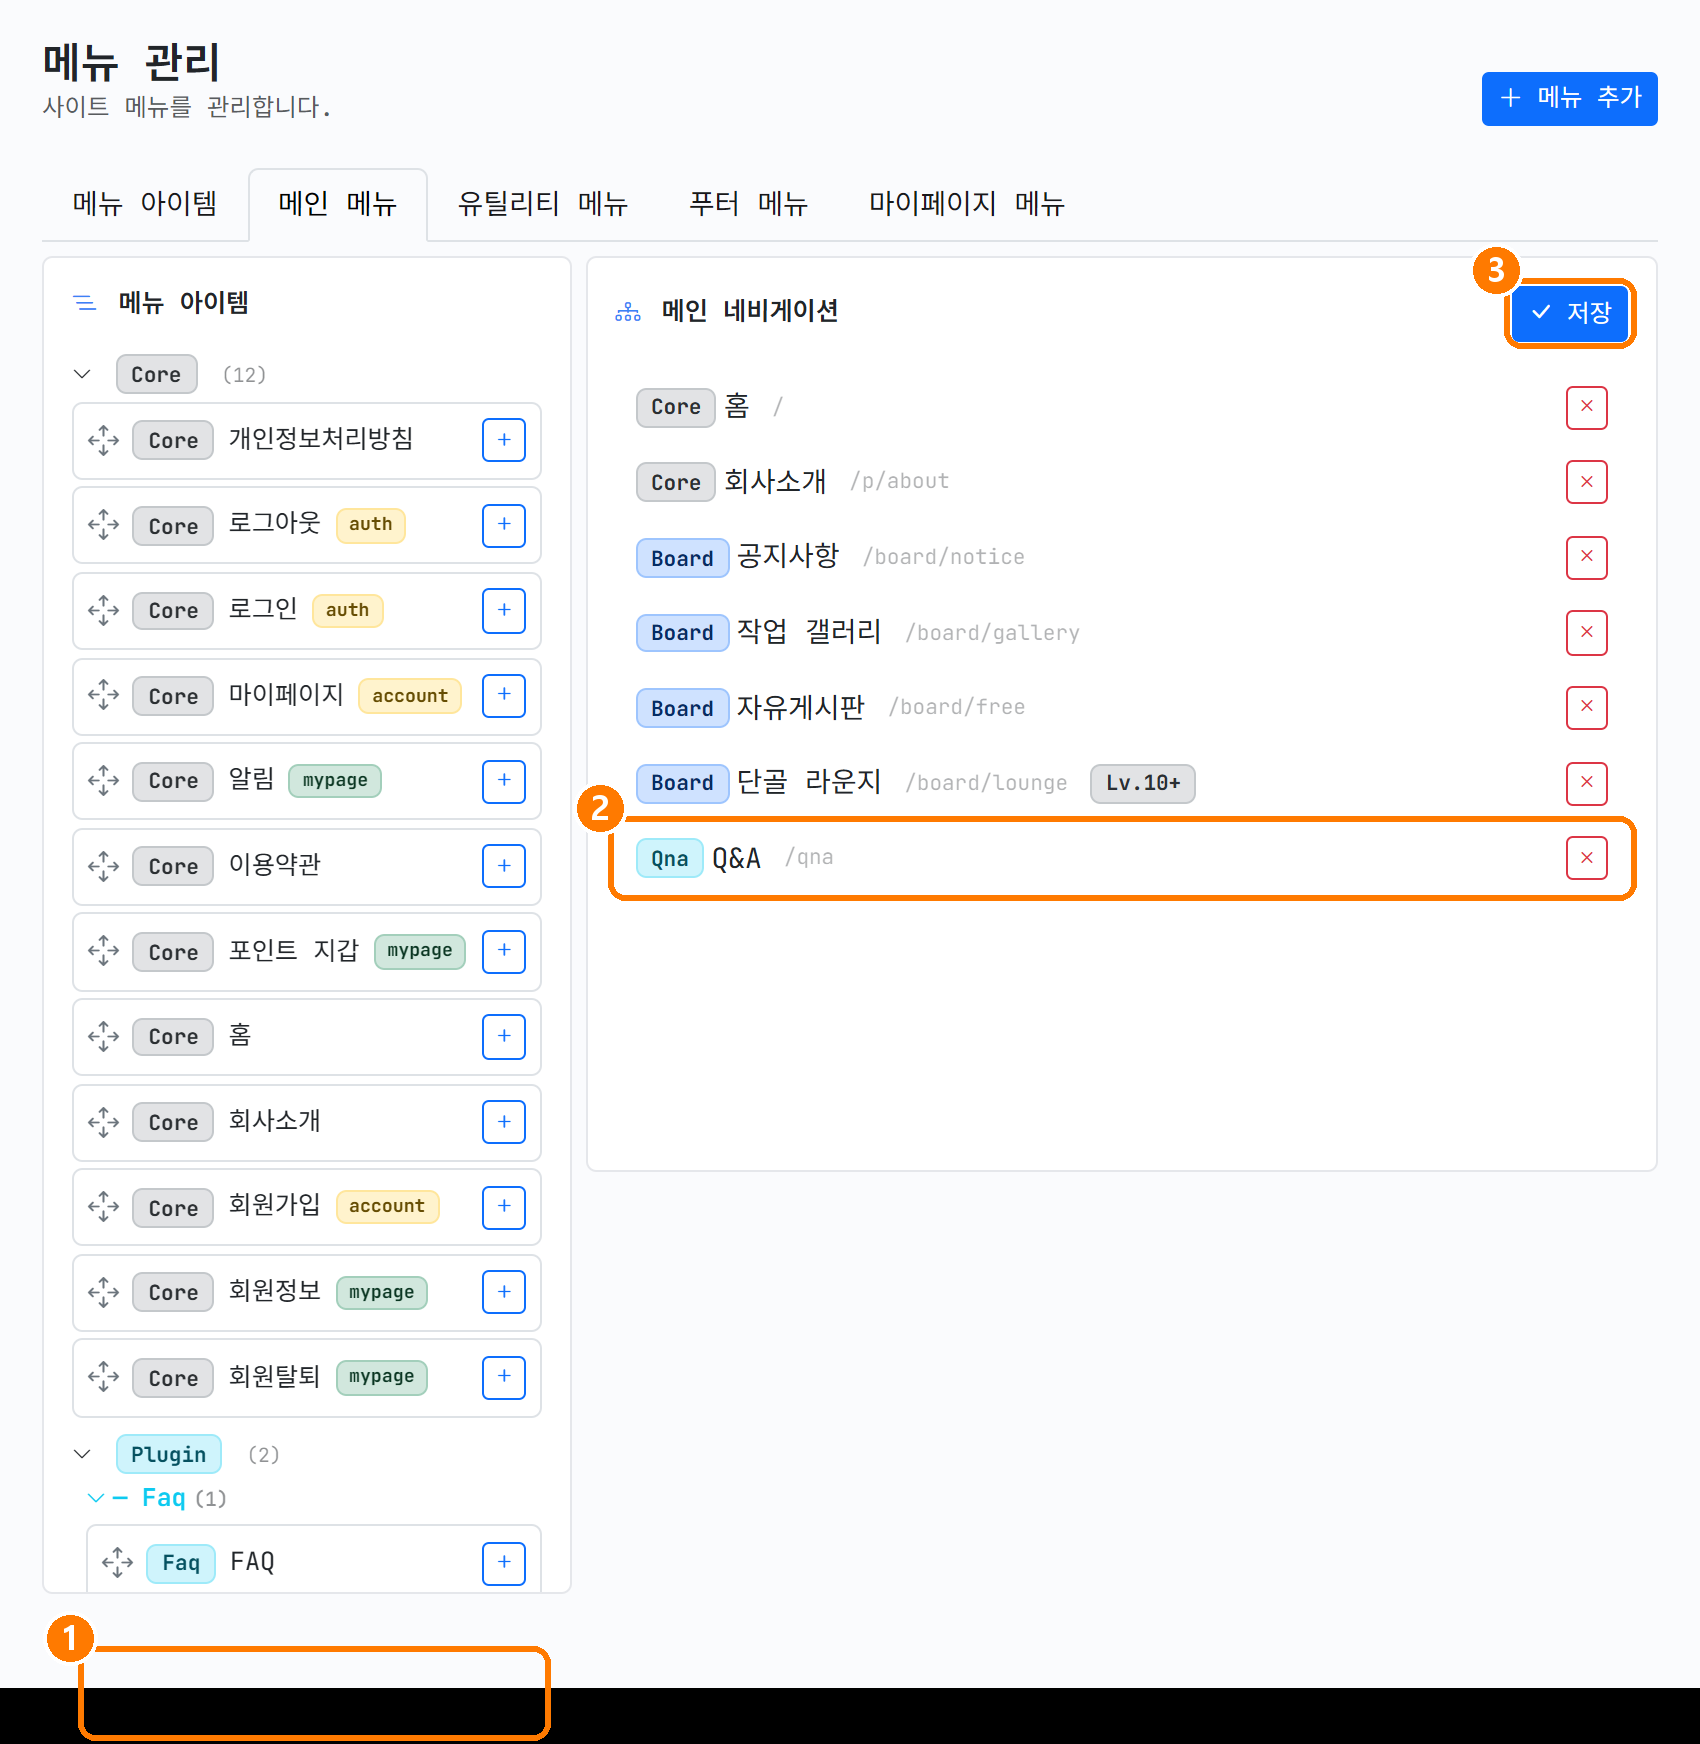This screenshot has height=1744, width=1700.
Task: Switch to 유틸리티 메뉴 tab
Action: tap(543, 204)
